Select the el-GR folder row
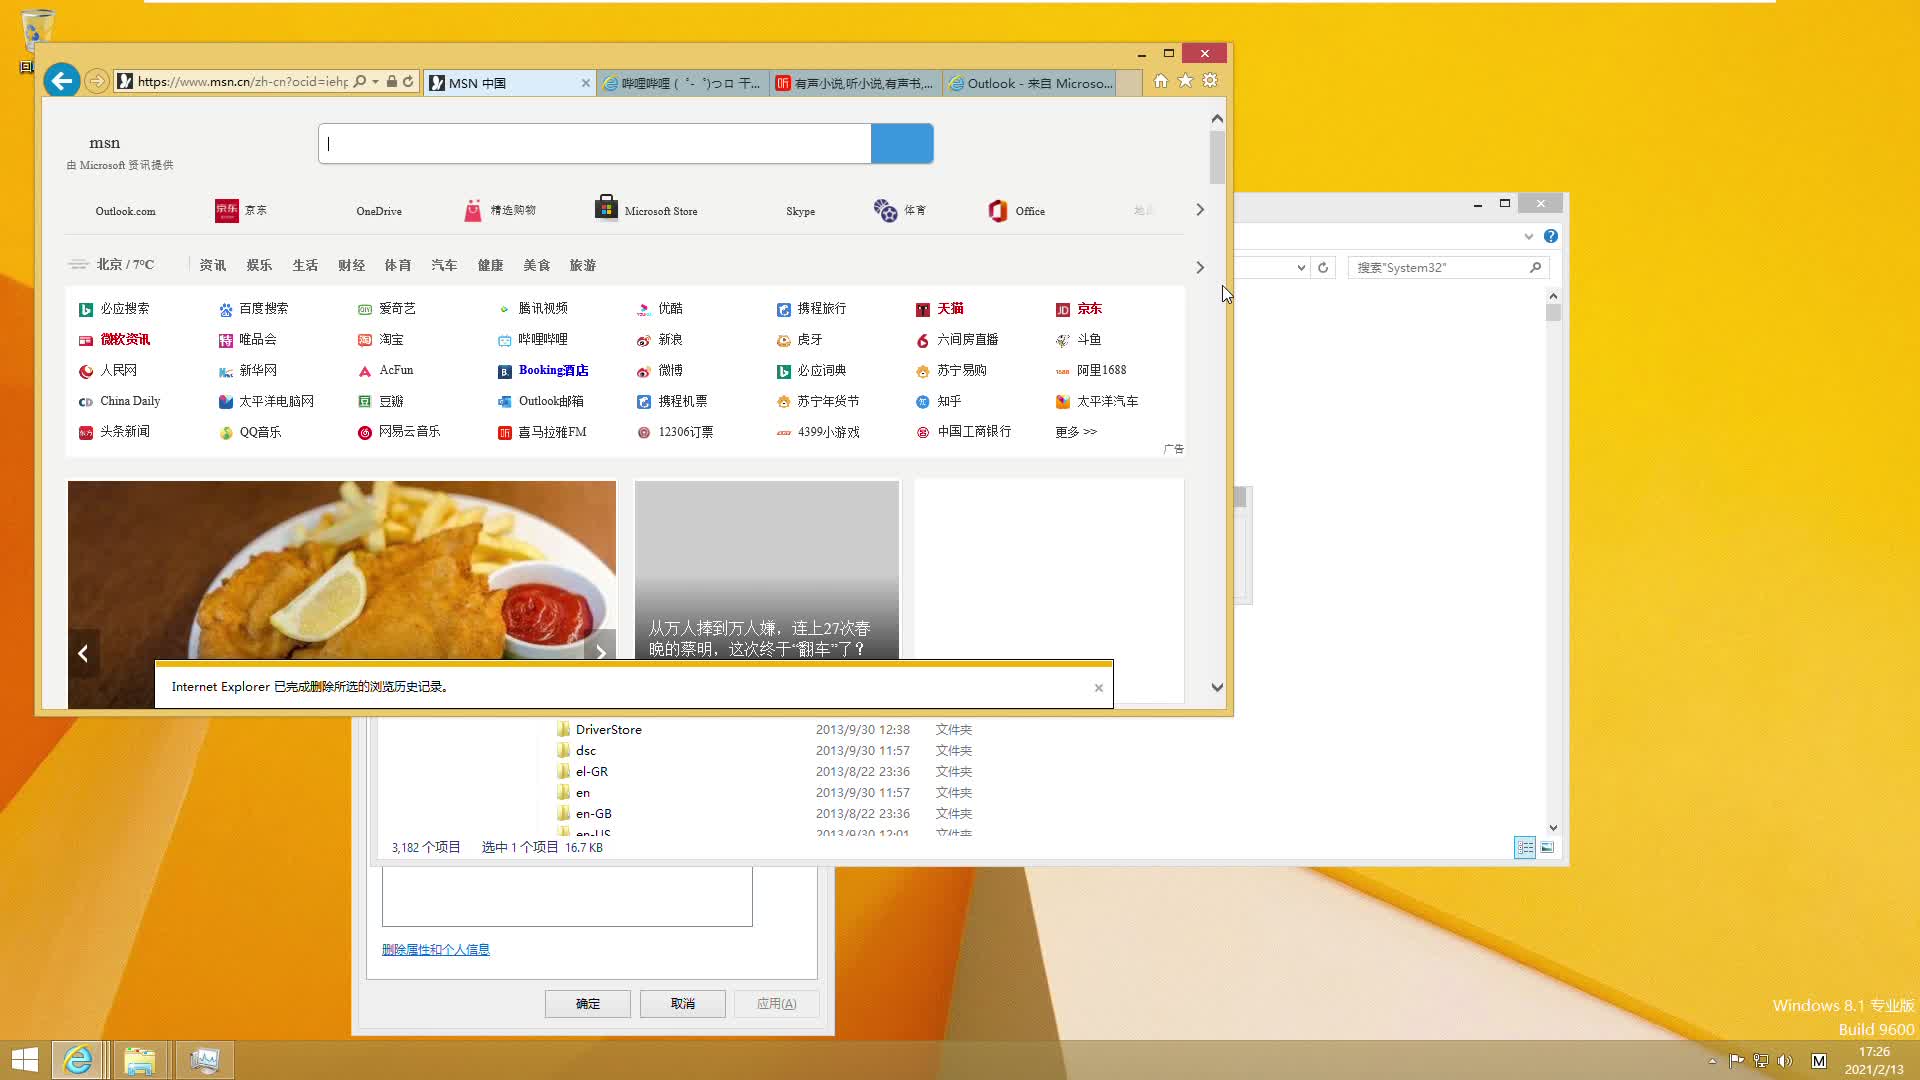The width and height of the screenshot is (1920, 1080). [x=765, y=772]
